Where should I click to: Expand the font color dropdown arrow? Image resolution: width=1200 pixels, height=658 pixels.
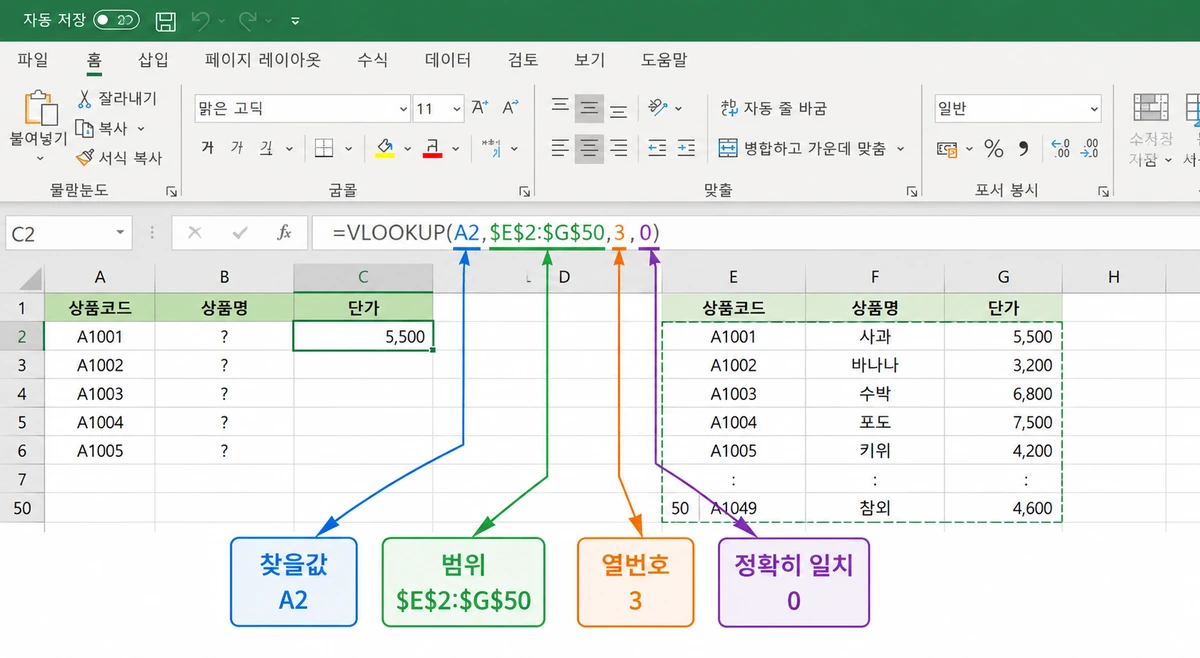click(x=456, y=148)
